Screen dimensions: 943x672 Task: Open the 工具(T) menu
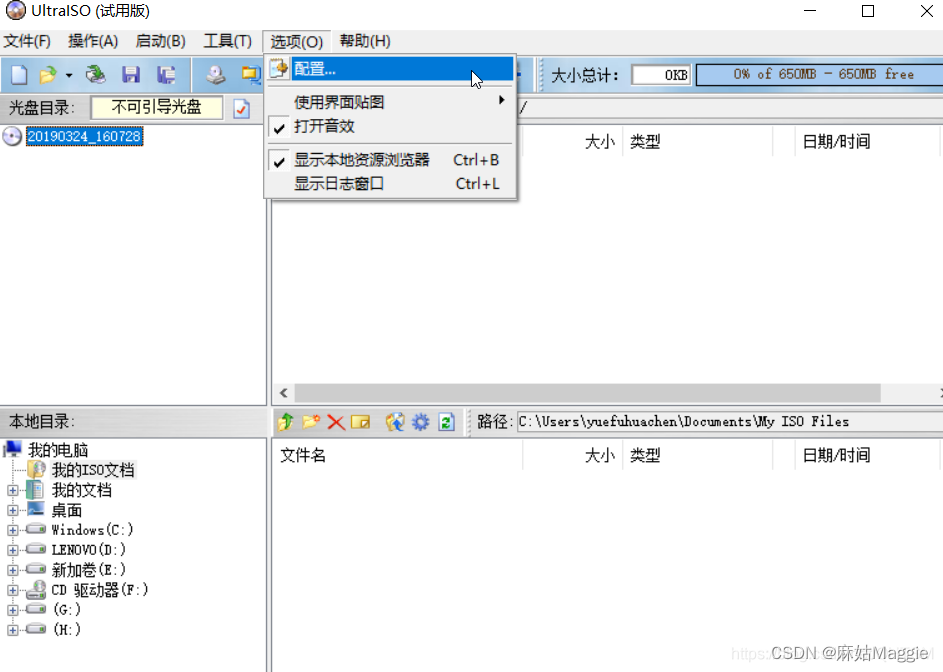[x=227, y=41]
